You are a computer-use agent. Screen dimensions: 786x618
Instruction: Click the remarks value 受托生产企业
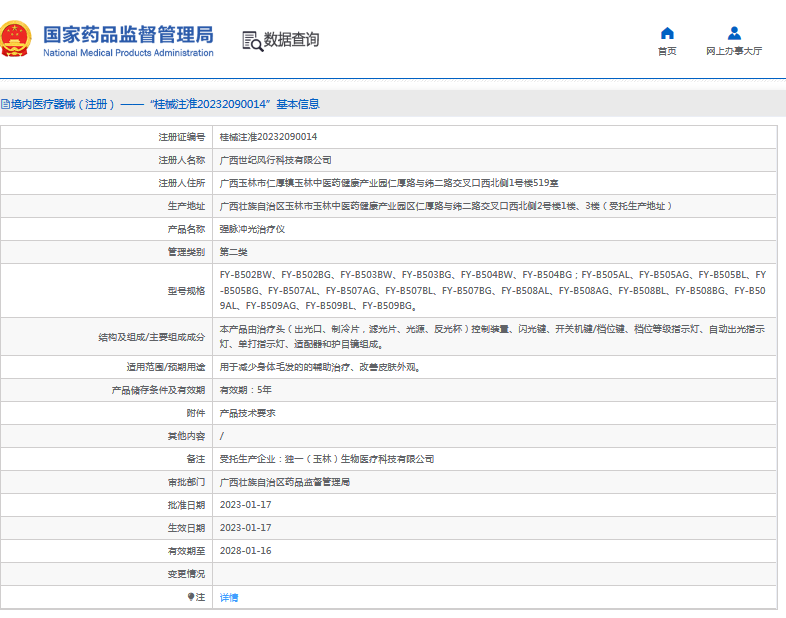(327, 459)
